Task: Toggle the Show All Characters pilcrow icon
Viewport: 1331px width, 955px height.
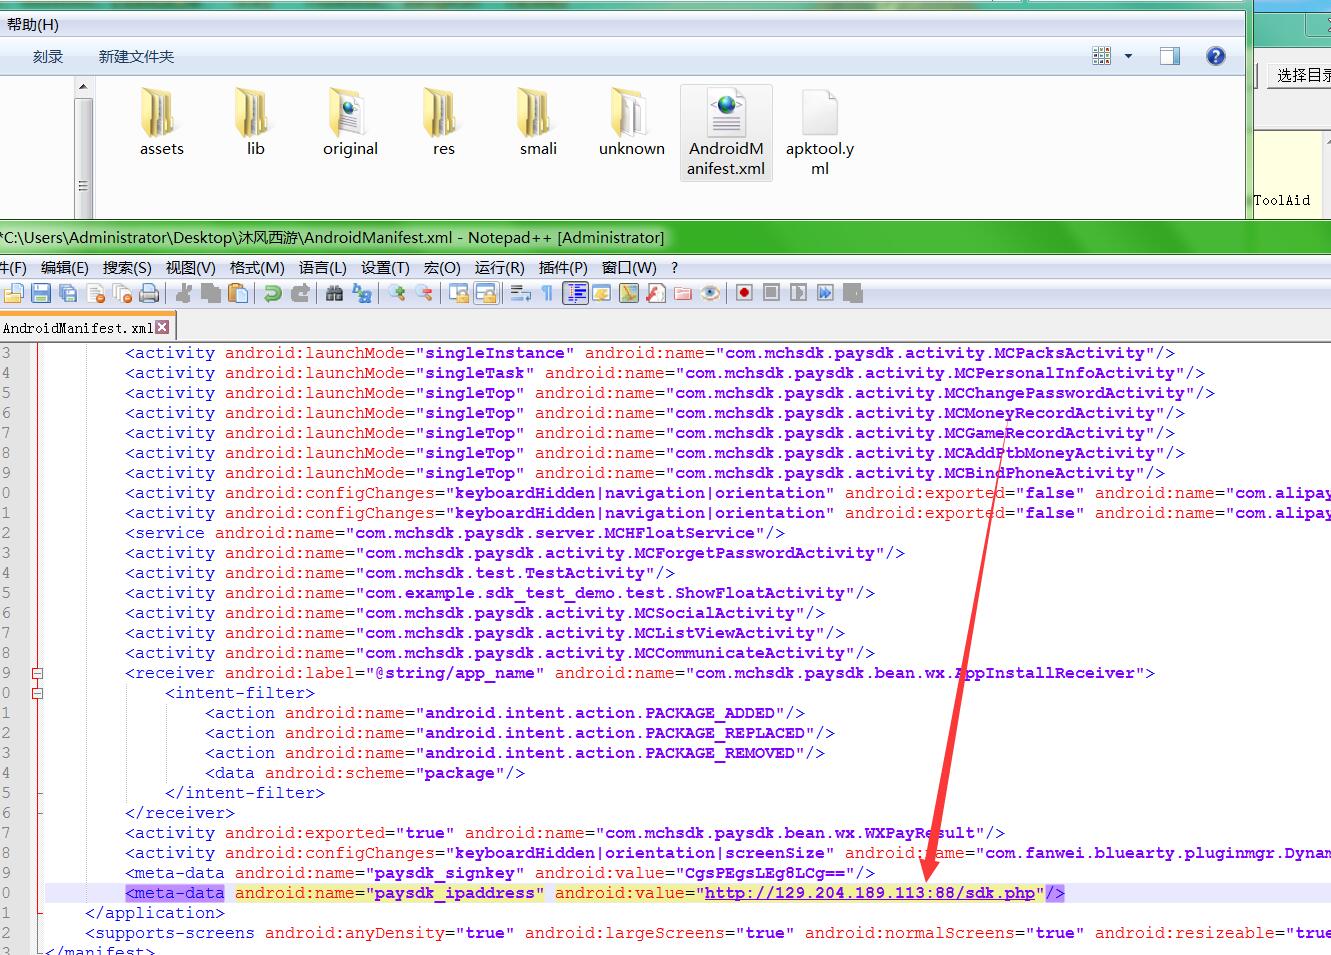Action: [x=547, y=293]
